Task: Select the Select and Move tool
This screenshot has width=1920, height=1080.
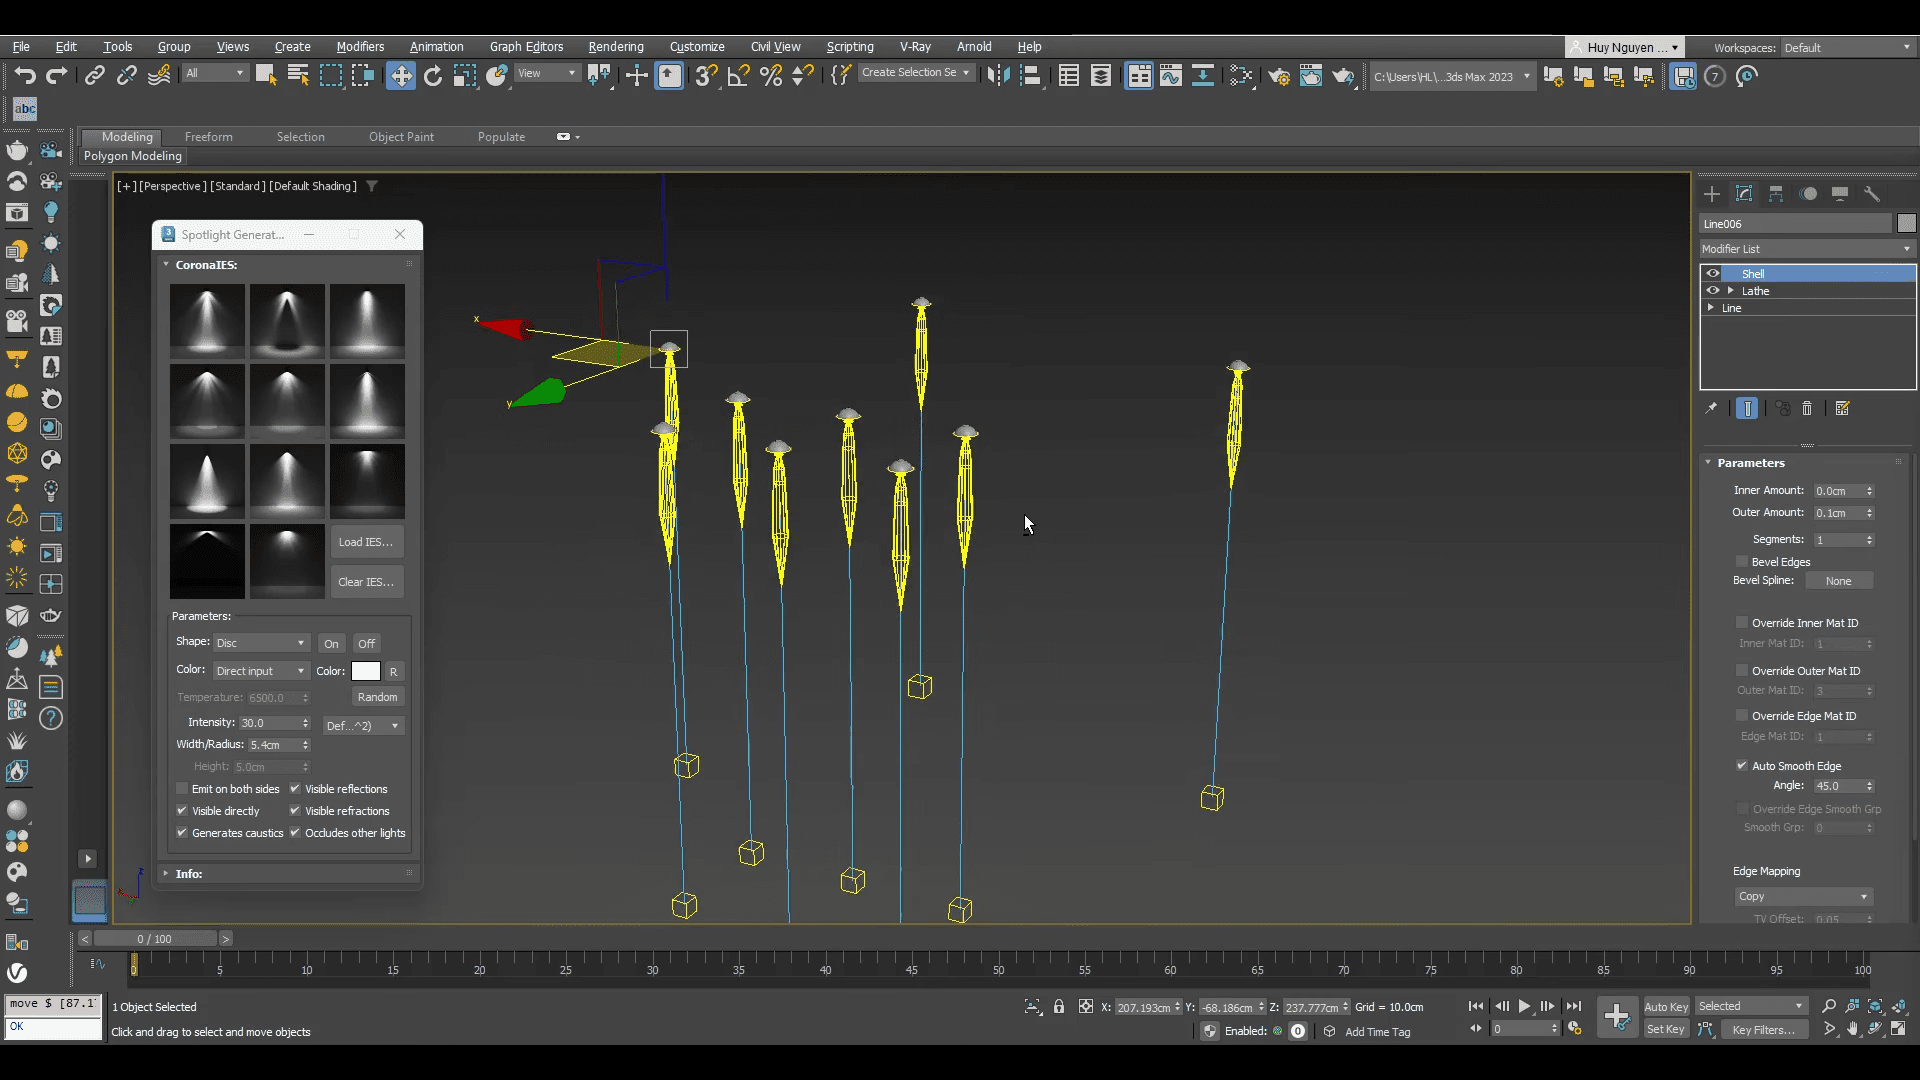Action: 401,75
